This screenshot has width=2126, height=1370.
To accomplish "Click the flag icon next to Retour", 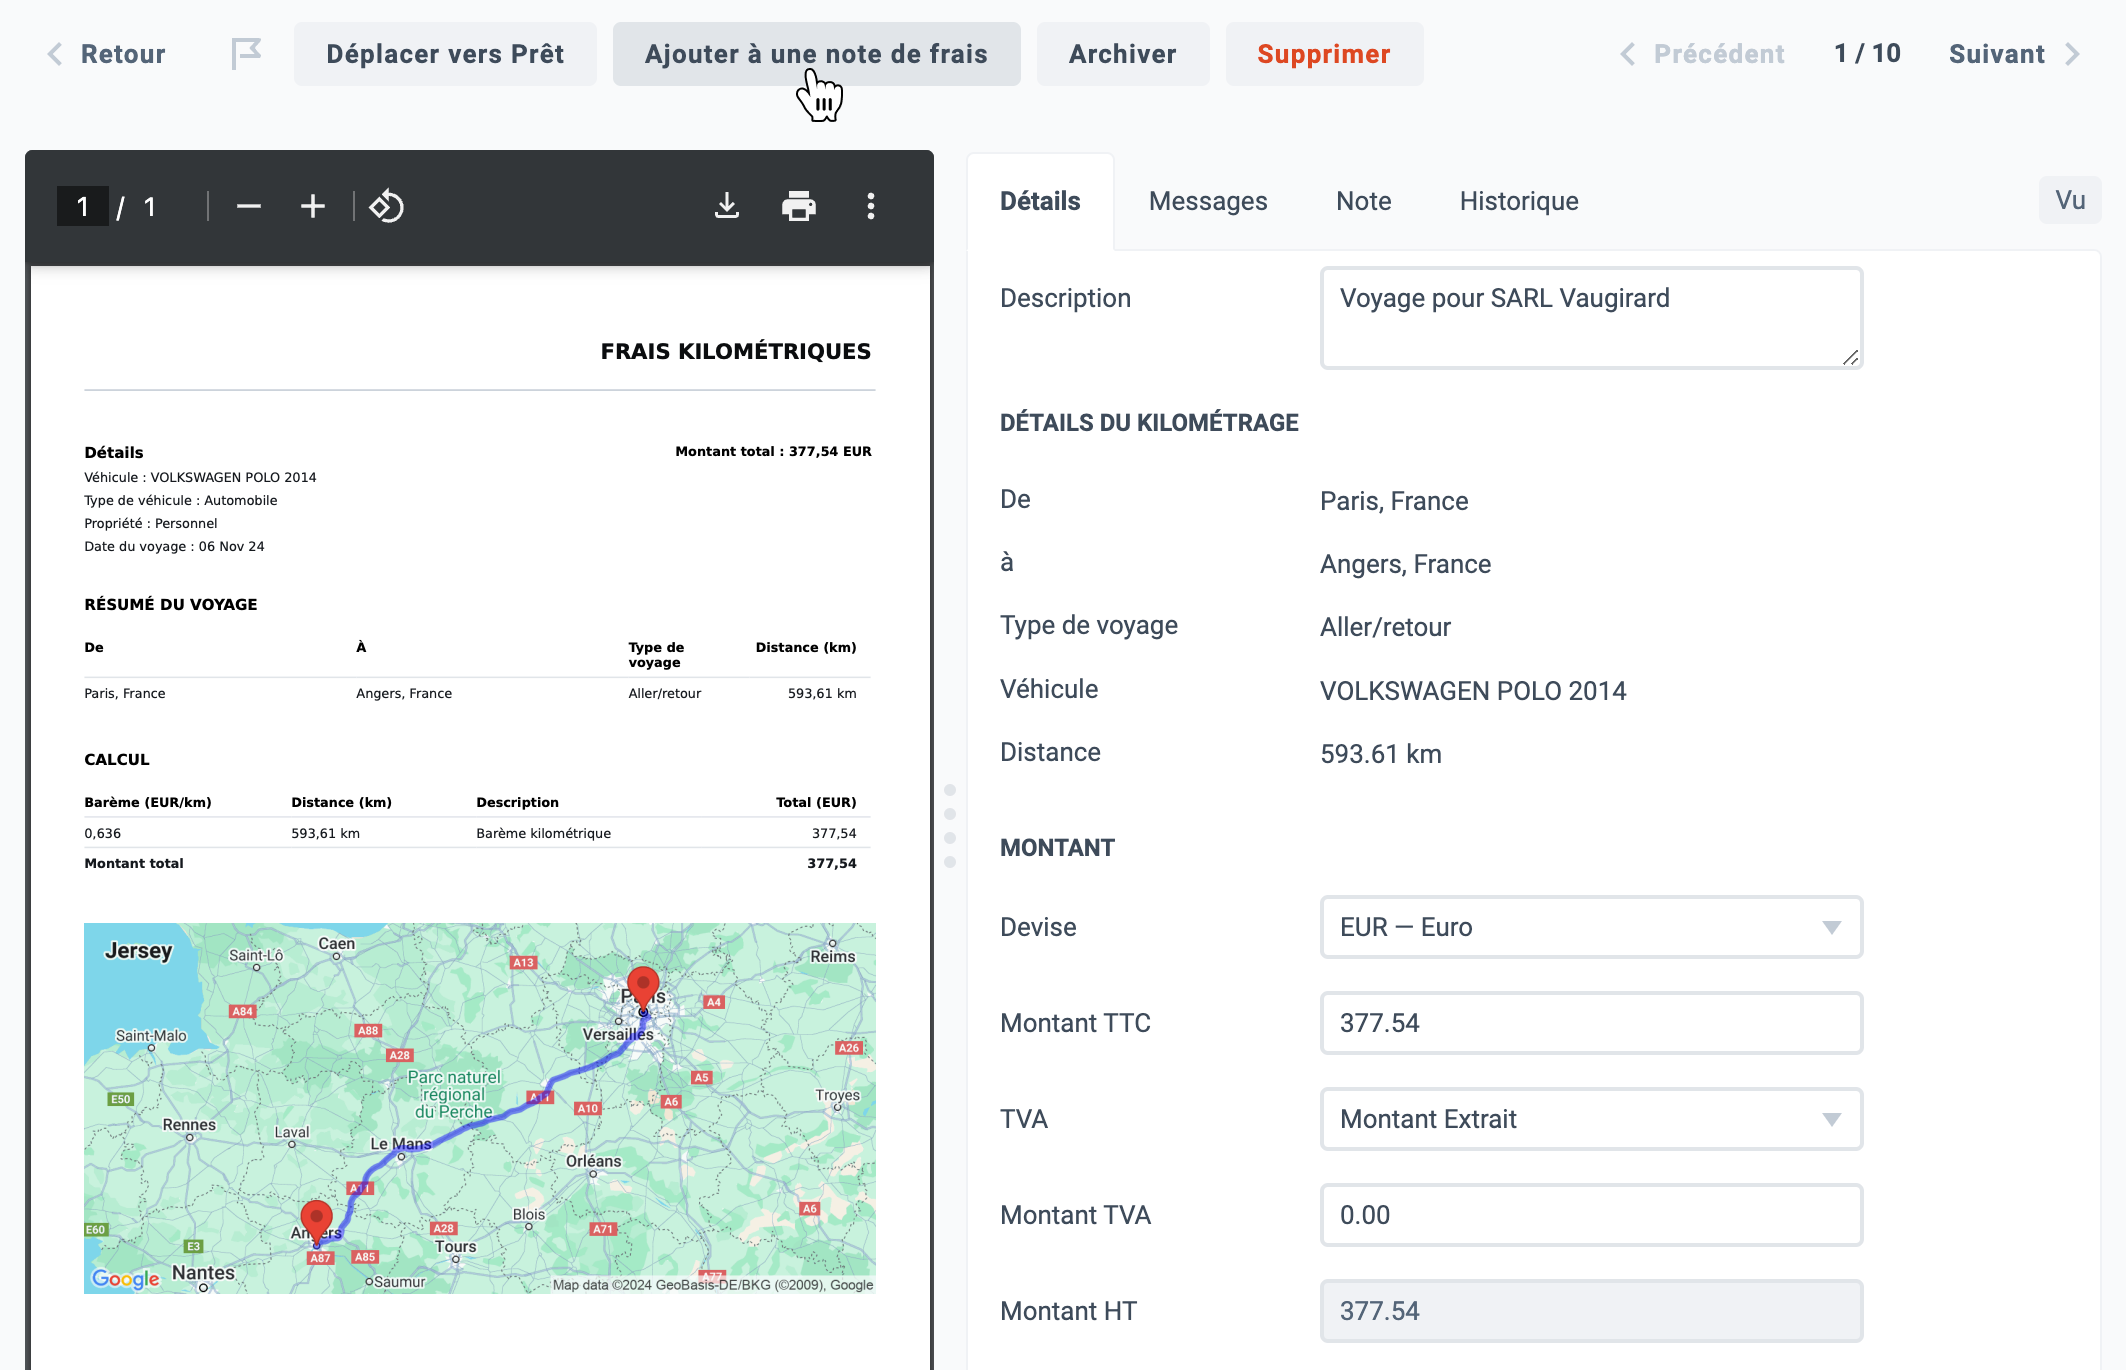I will coord(246,54).
